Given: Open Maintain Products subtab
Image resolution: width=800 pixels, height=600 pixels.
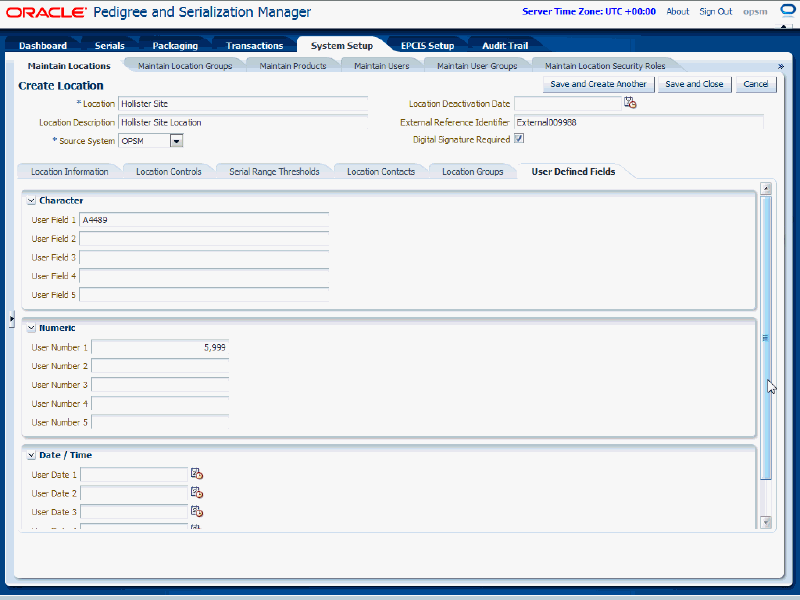Looking at the screenshot, I should 293,66.
